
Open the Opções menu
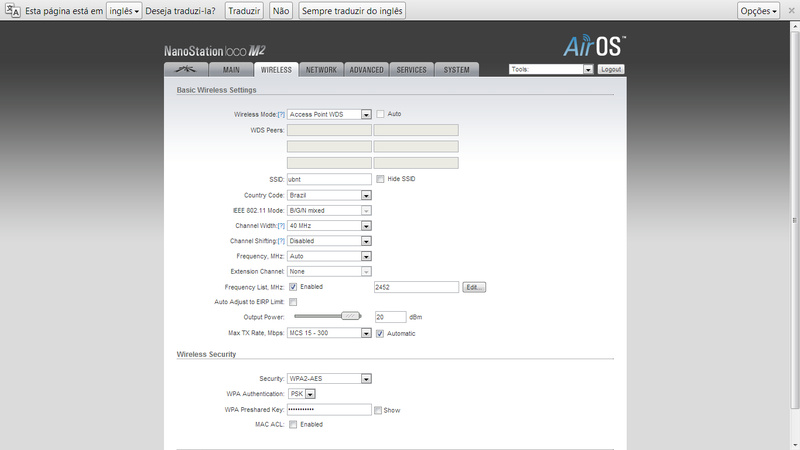[x=758, y=11]
